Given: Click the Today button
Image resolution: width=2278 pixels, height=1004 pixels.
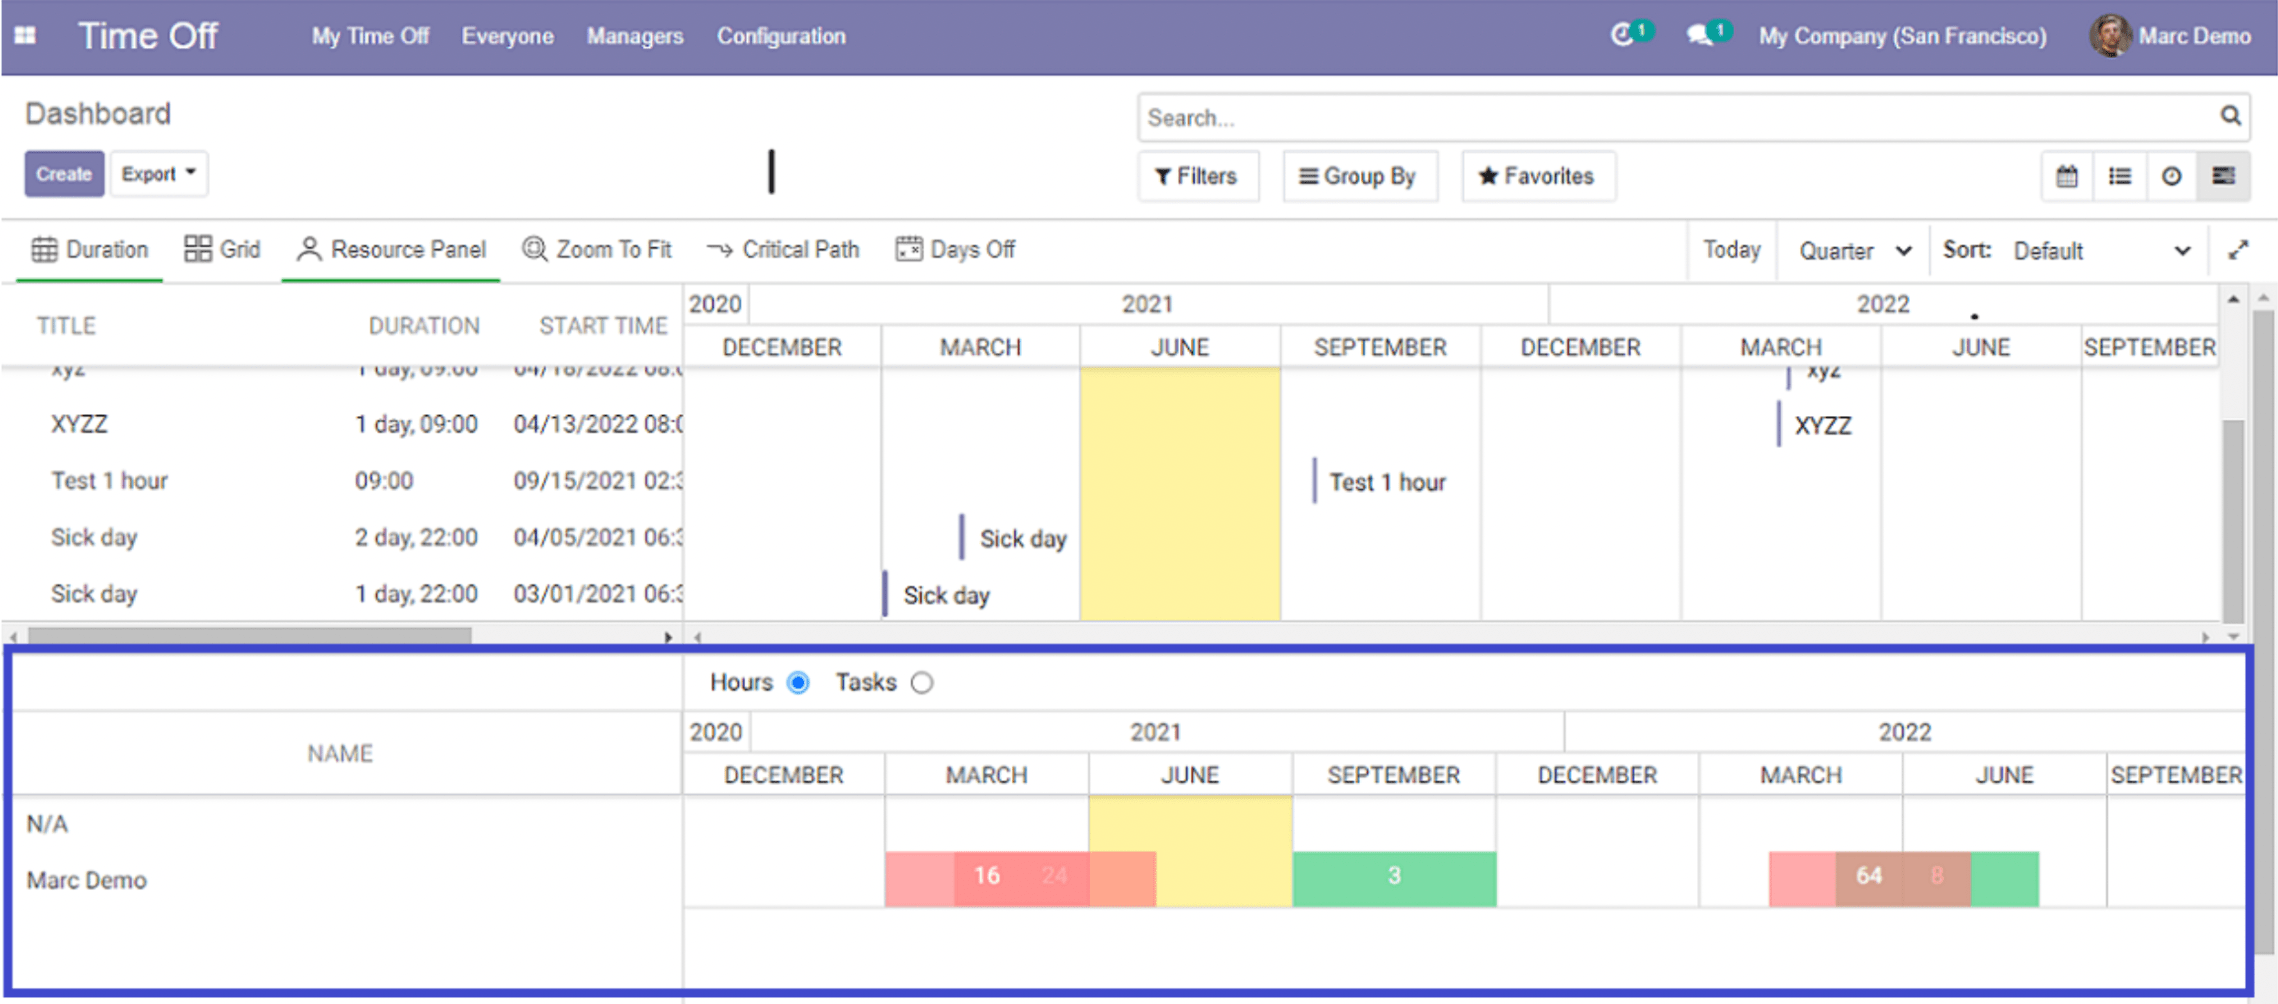Looking at the screenshot, I should tap(1731, 250).
